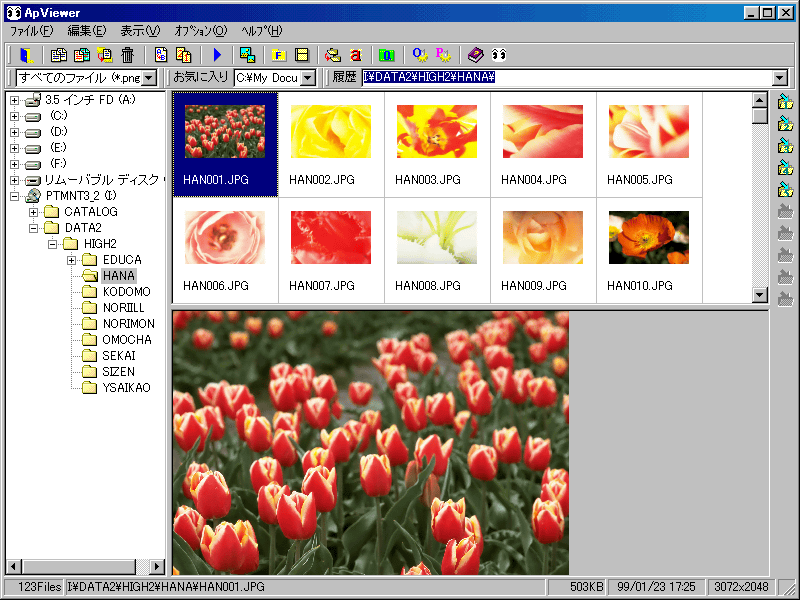Viewport: 800px width, 600px height.
Task: Click the 2-1 serial number toolbar icon
Action: (x=183, y=55)
